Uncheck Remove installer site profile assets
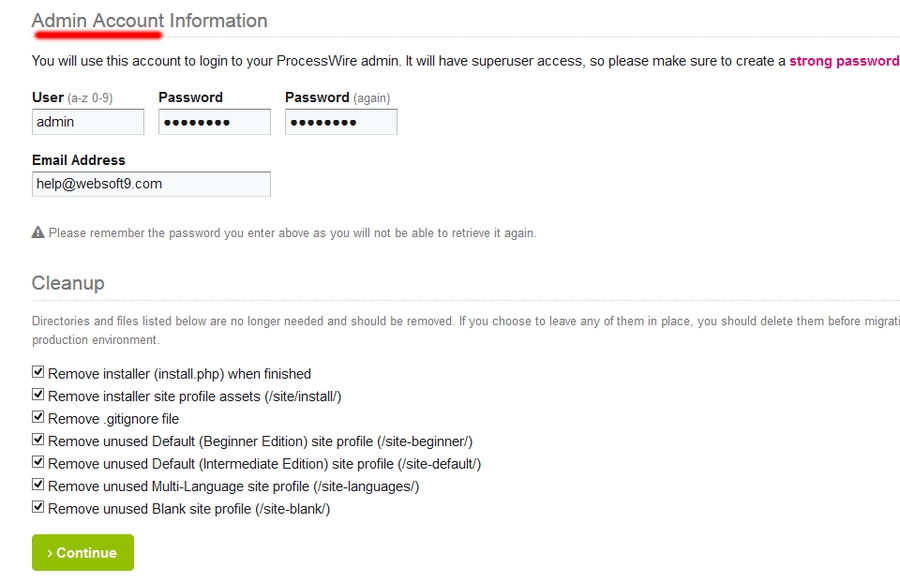Image resolution: width=900 pixels, height=583 pixels. pos(39,395)
